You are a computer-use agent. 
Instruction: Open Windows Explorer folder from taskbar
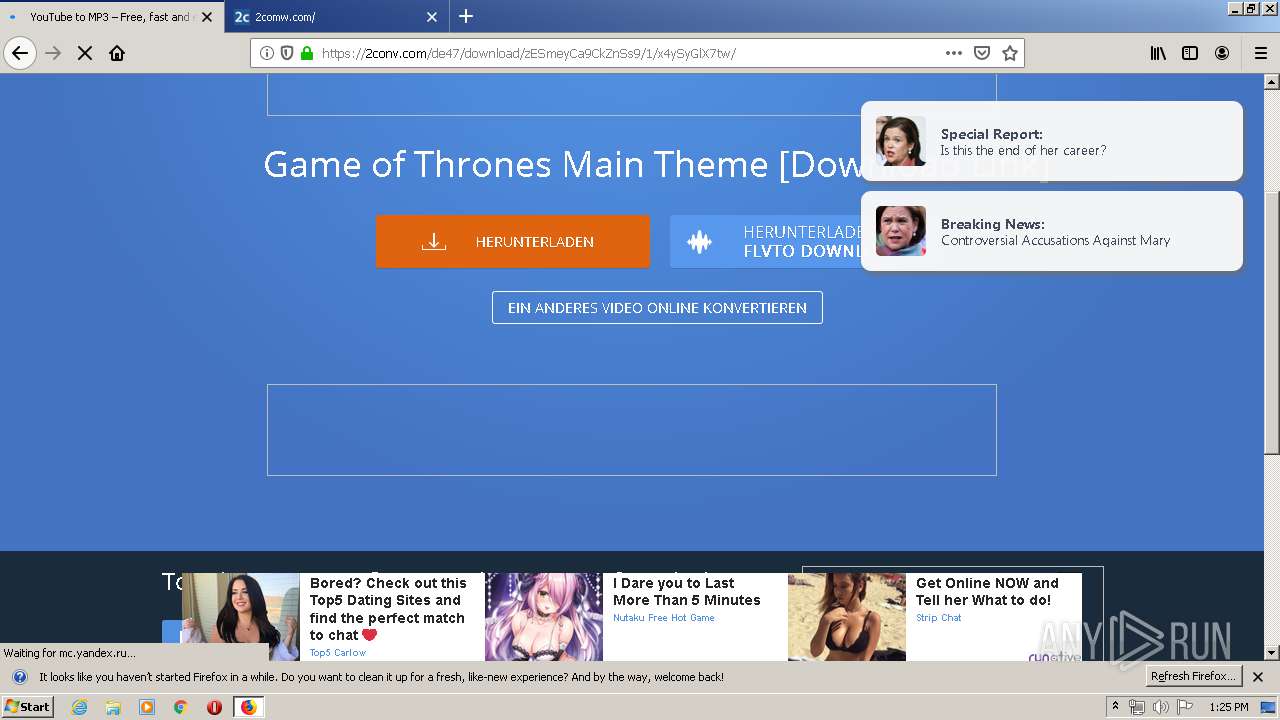[x=113, y=707]
